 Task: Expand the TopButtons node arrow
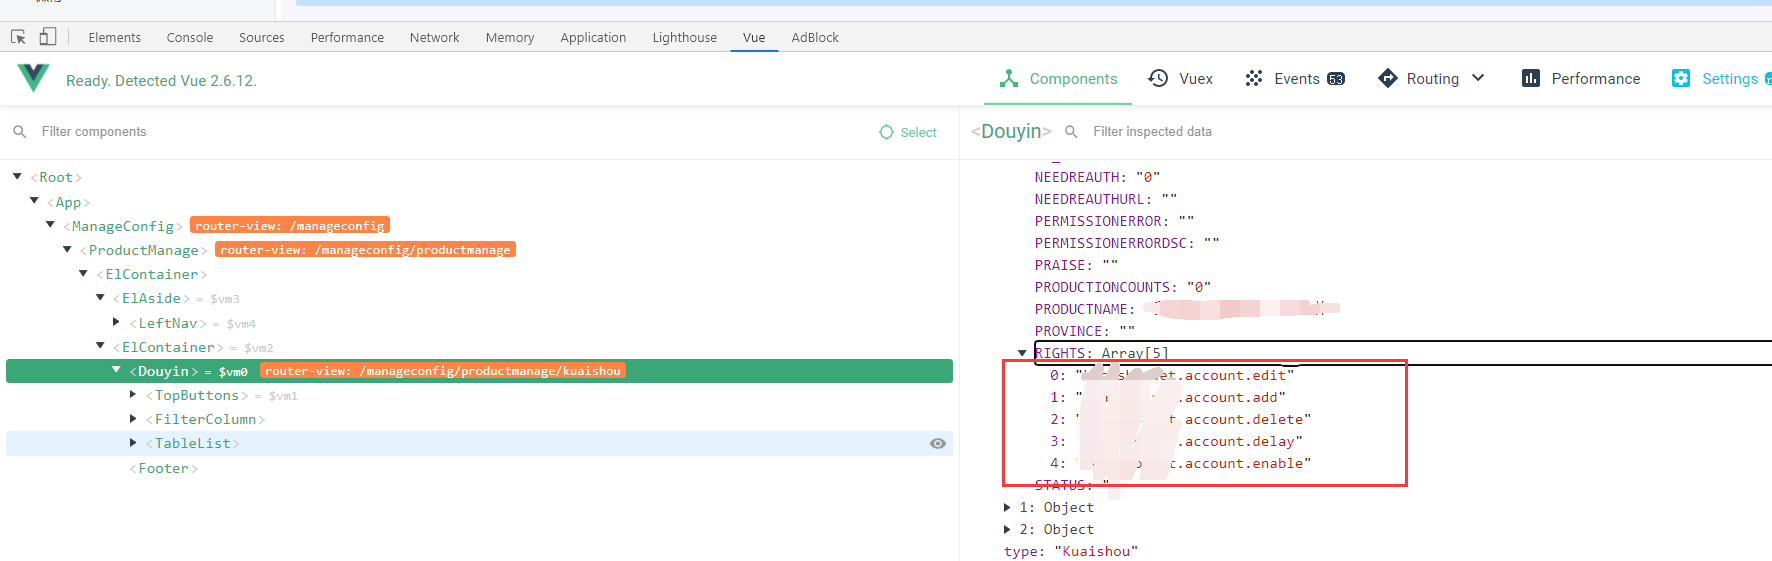coord(133,395)
